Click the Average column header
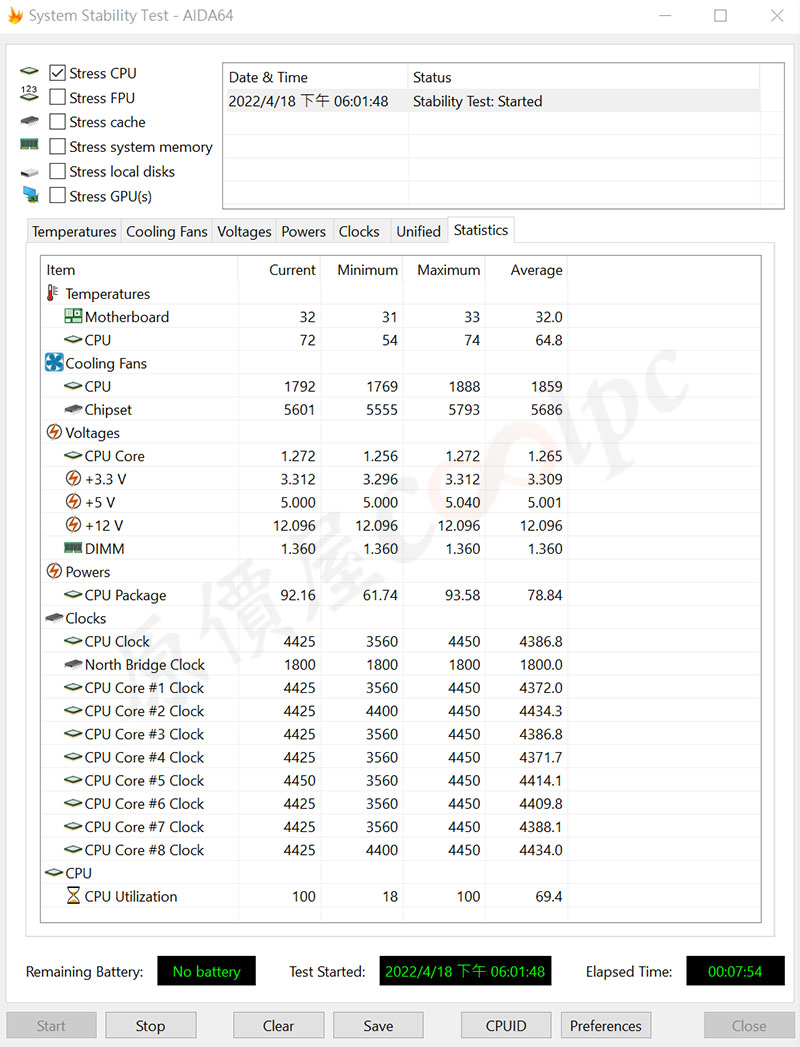The image size is (800, 1047). click(x=526, y=270)
